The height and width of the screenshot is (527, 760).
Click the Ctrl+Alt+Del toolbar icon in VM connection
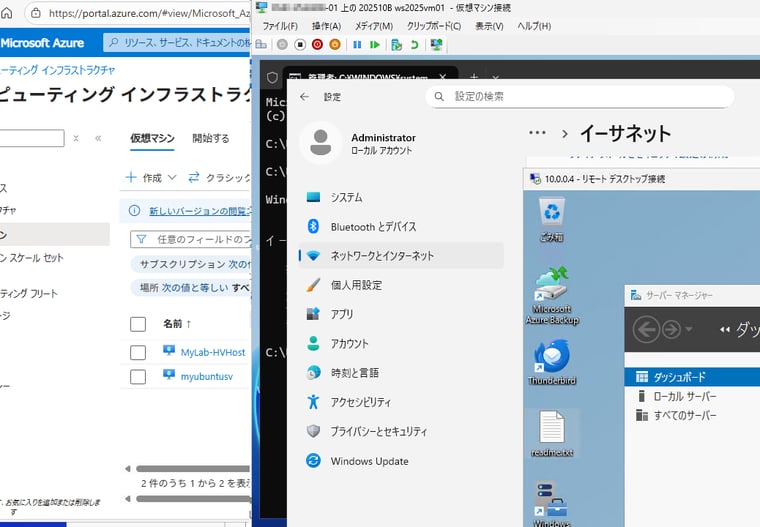pyautogui.click(x=261, y=45)
